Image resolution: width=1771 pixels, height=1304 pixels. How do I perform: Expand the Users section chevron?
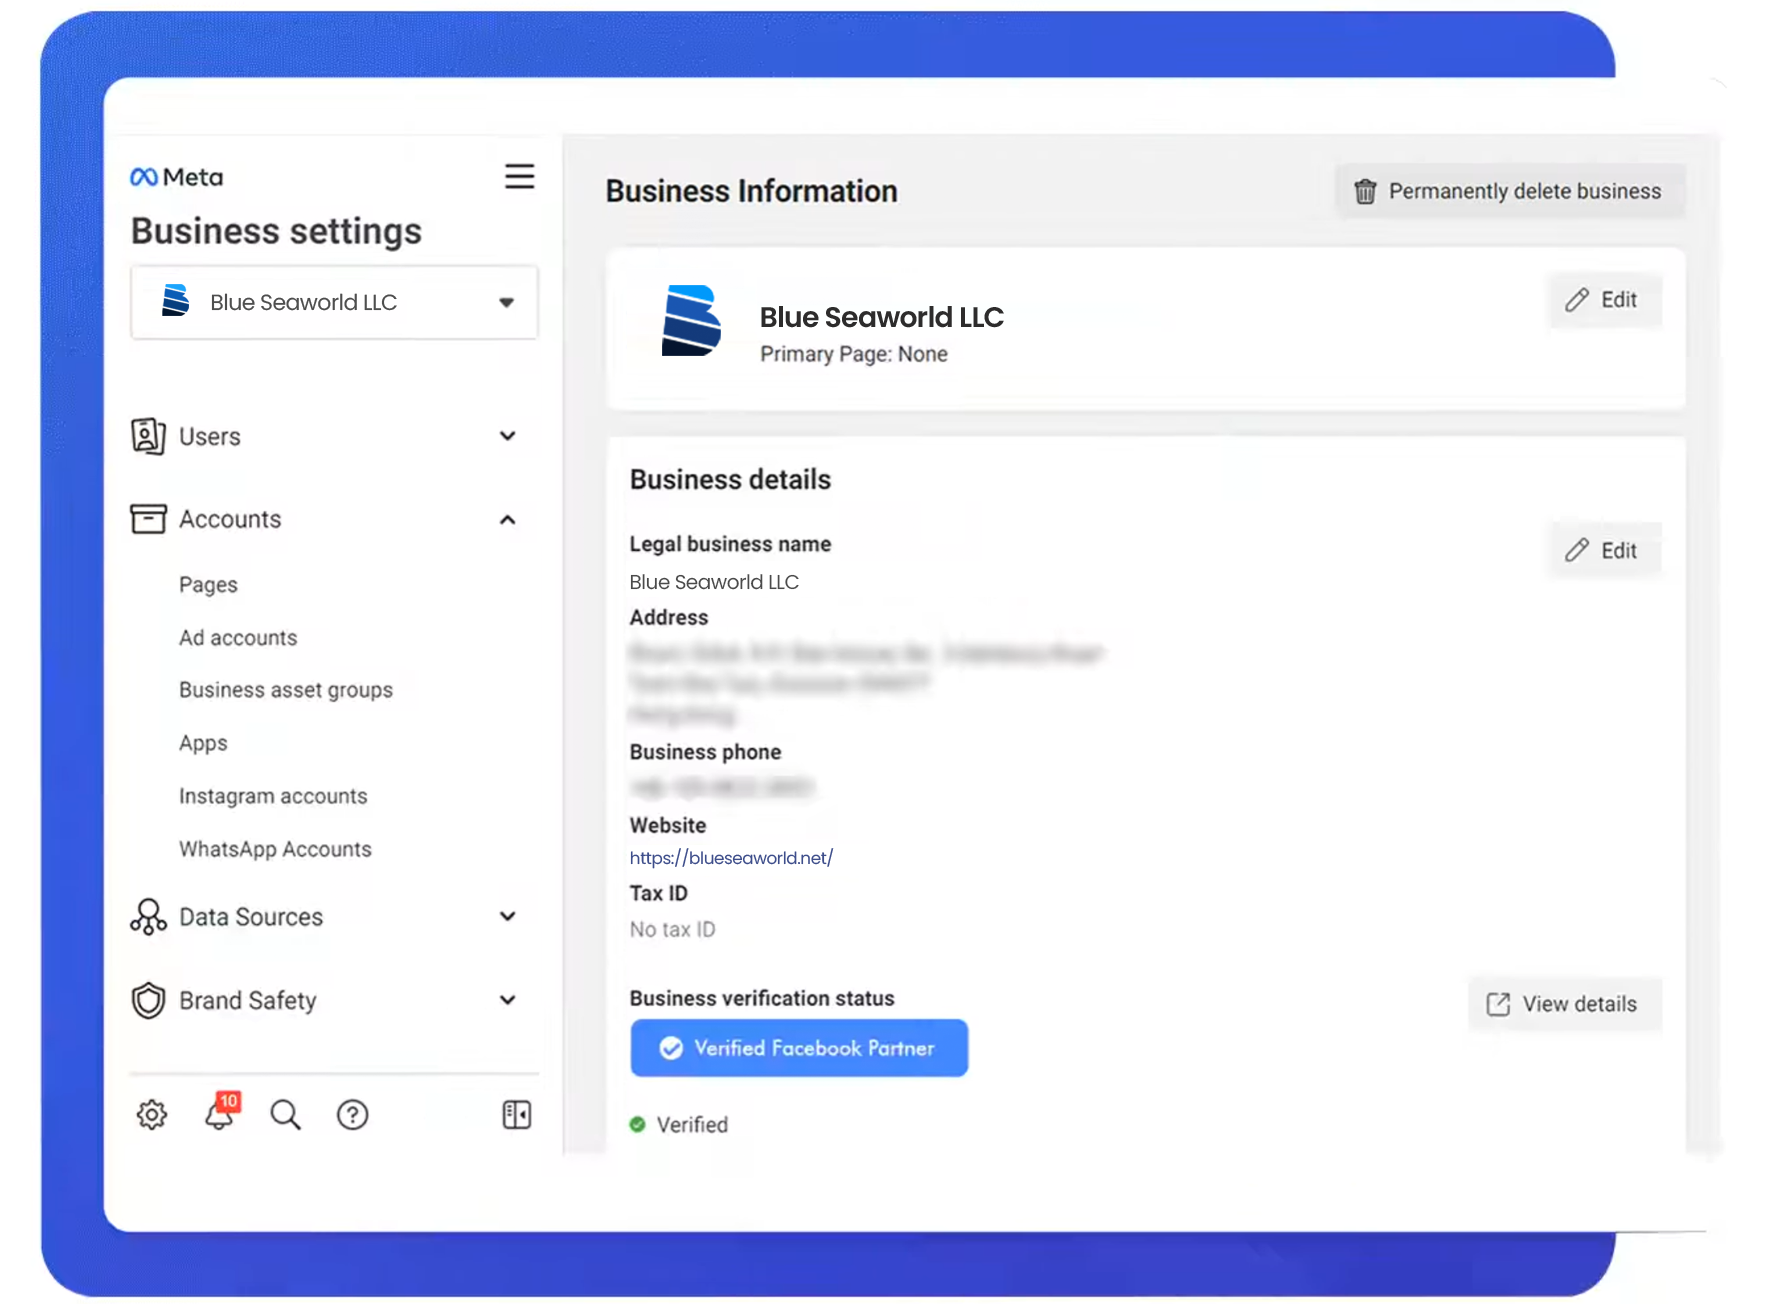click(x=508, y=436)
